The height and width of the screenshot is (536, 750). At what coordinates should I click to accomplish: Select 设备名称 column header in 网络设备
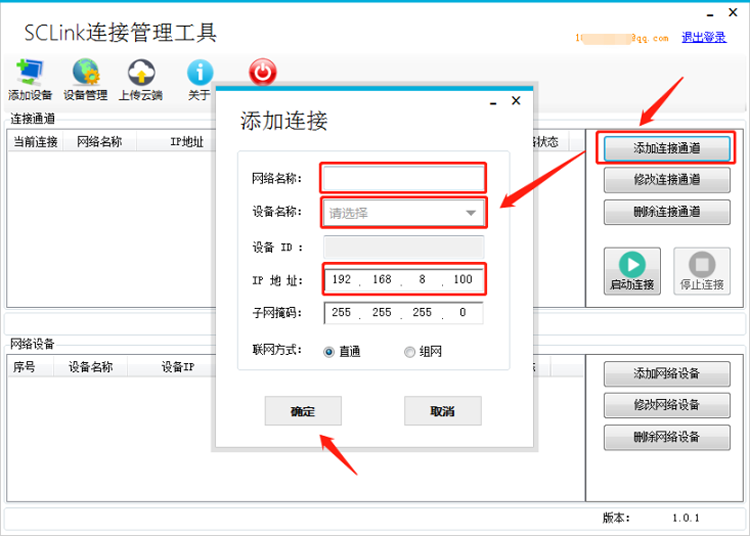pos(90,367)
